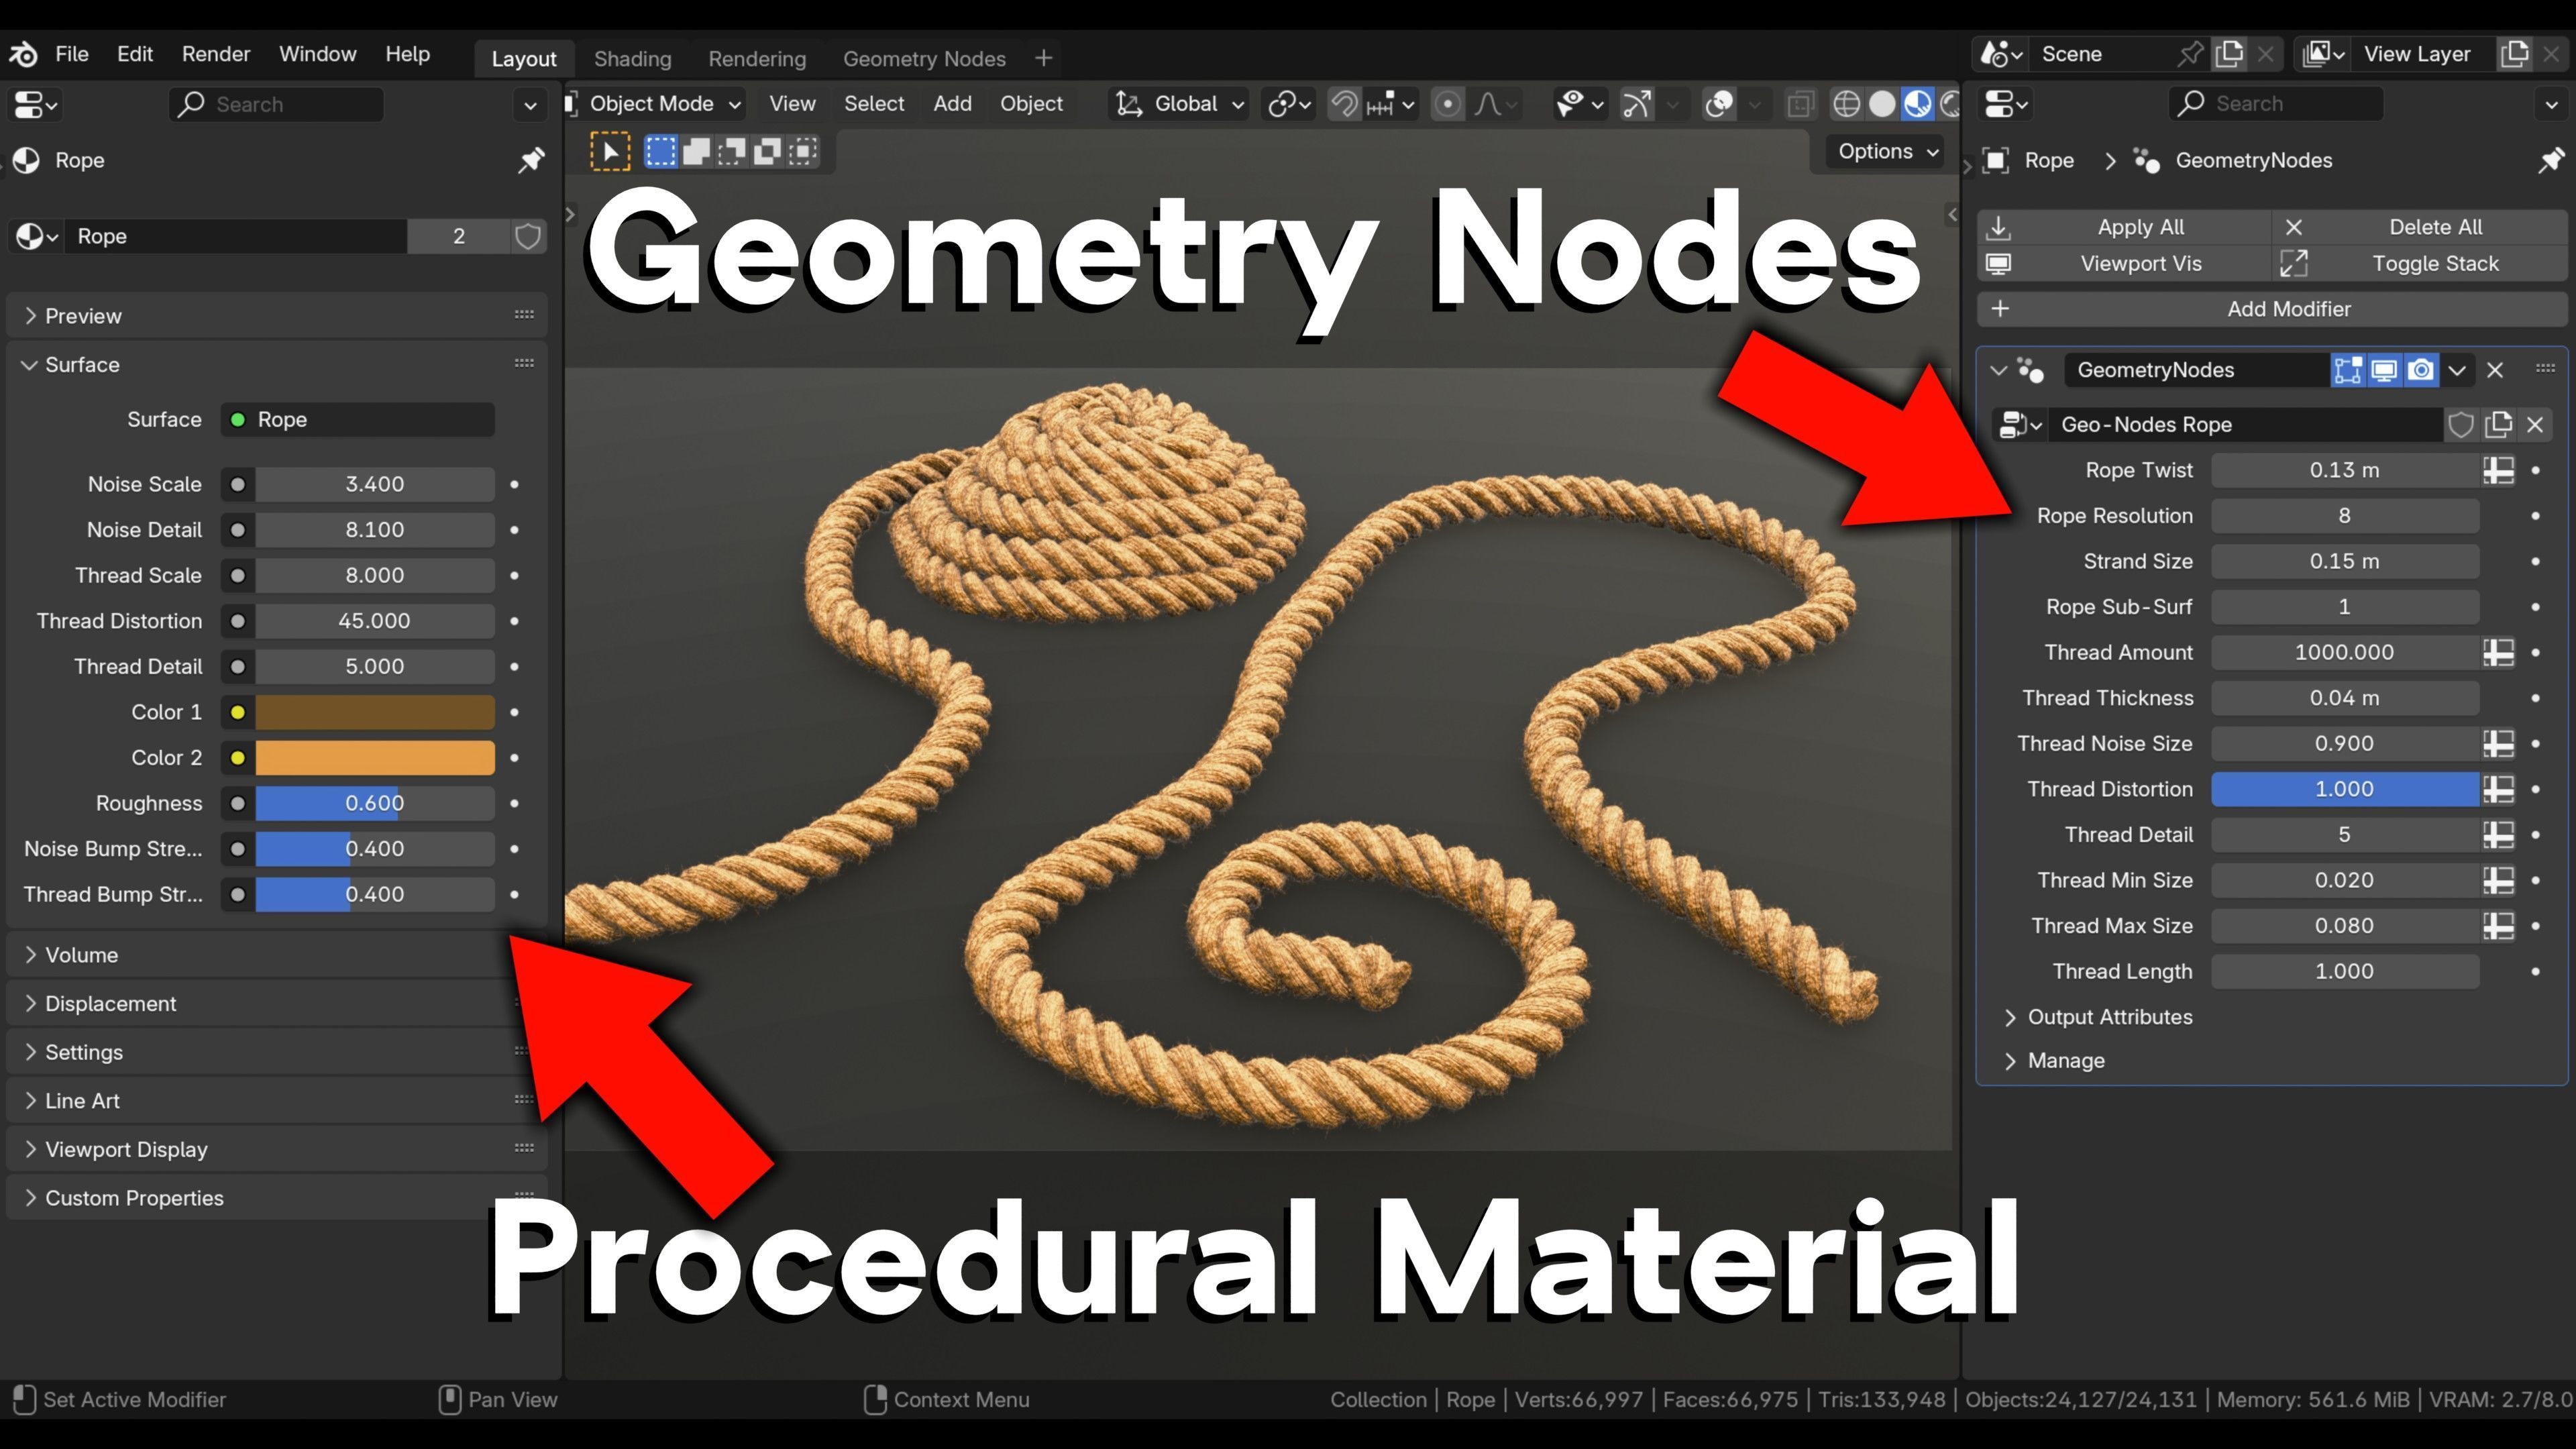The image size is (2576, 1449).
Task: Open the Color 2 orange swatch
Action: [374, 758]
